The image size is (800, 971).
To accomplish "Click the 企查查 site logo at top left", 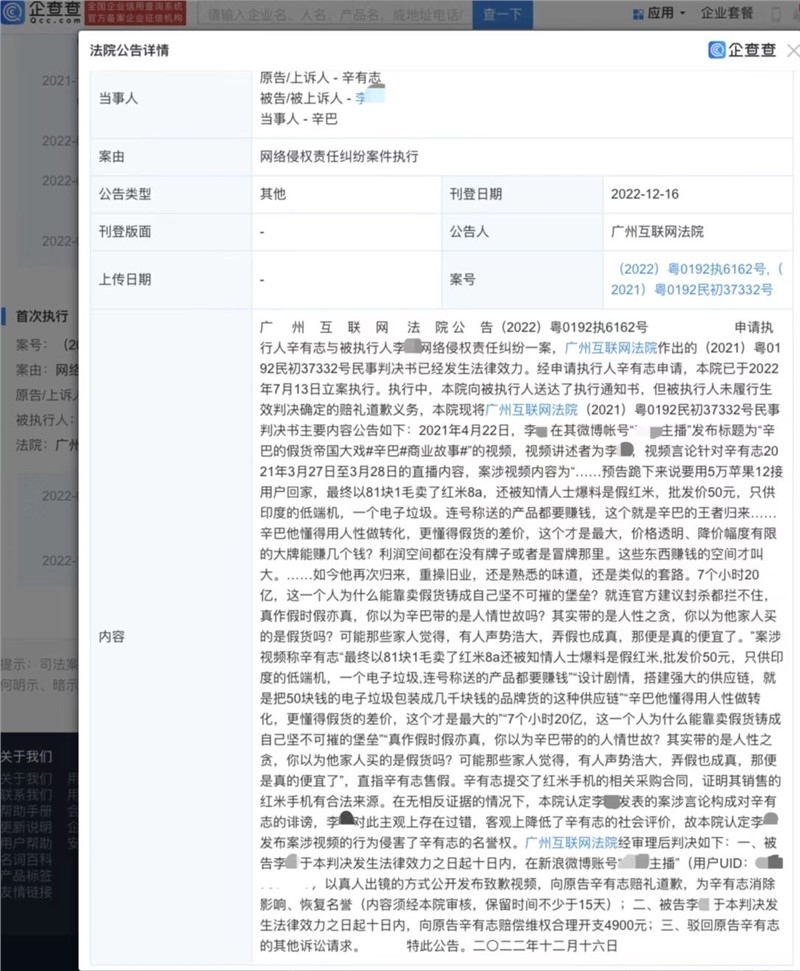I will click(x=41, y=14).
